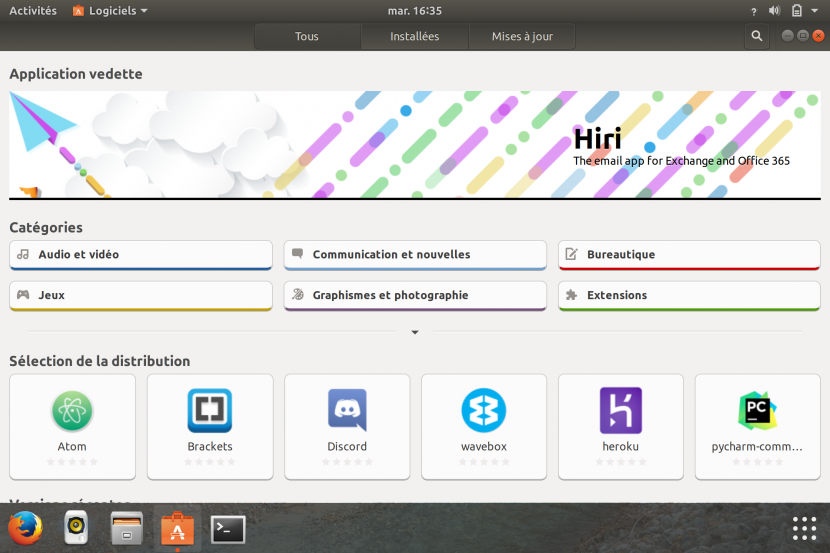
Task: Open the Bureautique category
Action: tap(689, 255)
